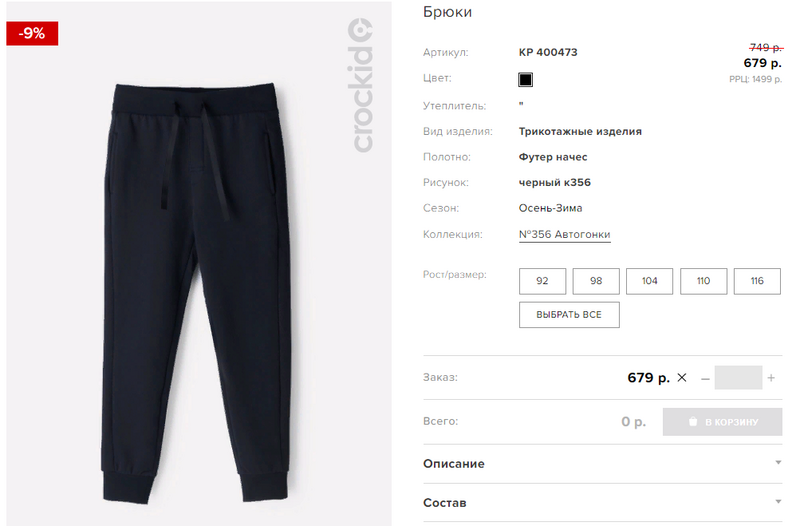Select size 92
Viewport: 800px width, 526px height.
point(542,281)
